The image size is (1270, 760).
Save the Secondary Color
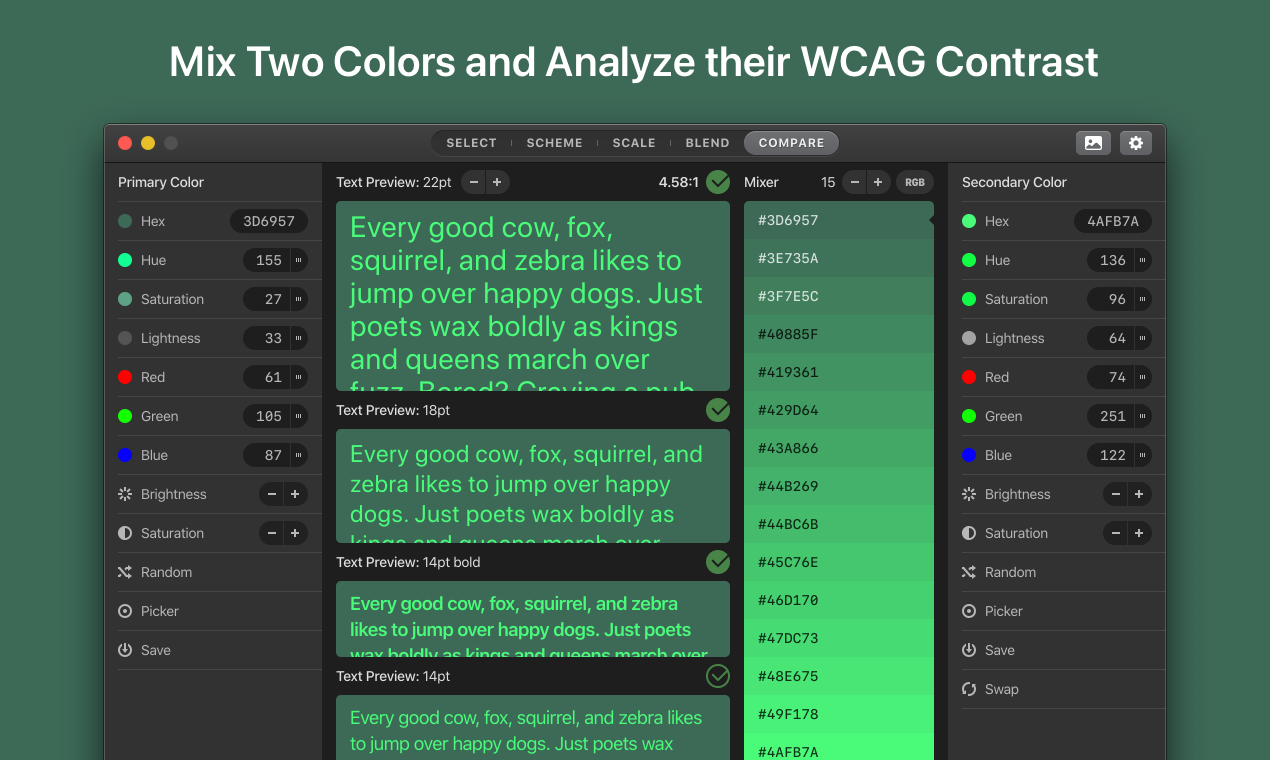point(969,650)
